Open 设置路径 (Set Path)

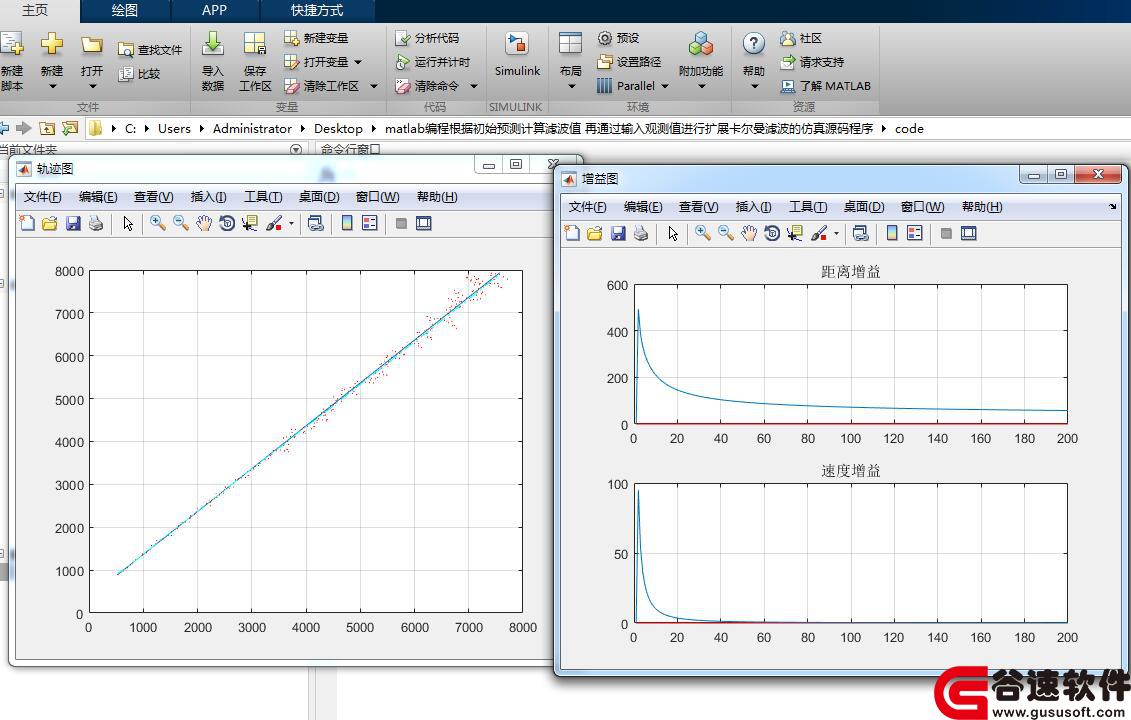[x=629, y=62]
